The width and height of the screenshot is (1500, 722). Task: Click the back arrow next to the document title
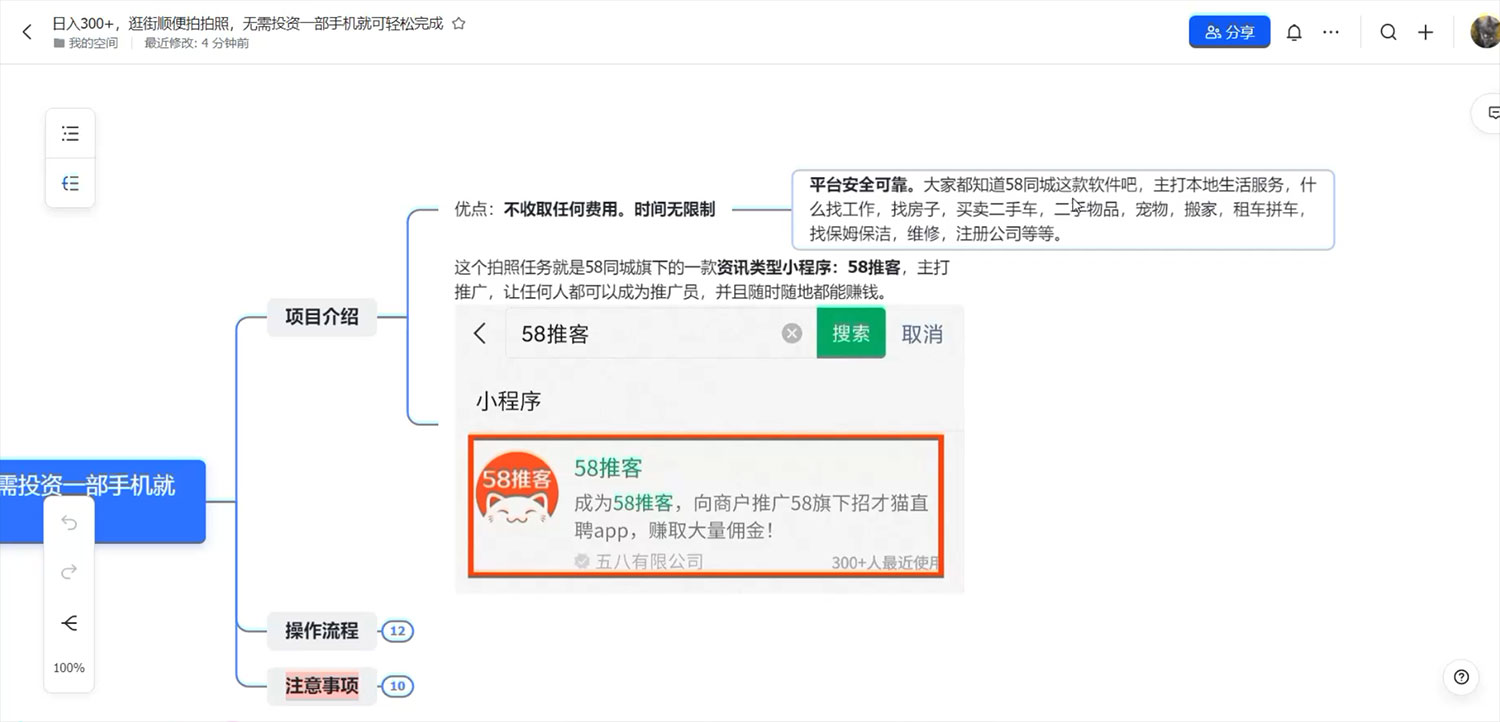(26, 31)
